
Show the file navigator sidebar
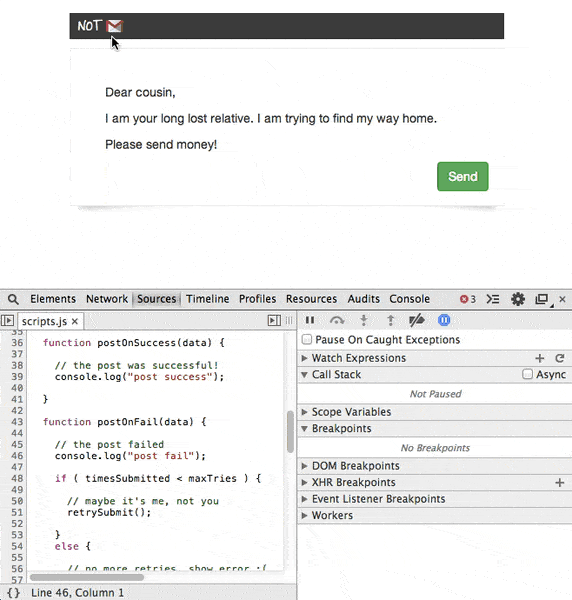7,321
